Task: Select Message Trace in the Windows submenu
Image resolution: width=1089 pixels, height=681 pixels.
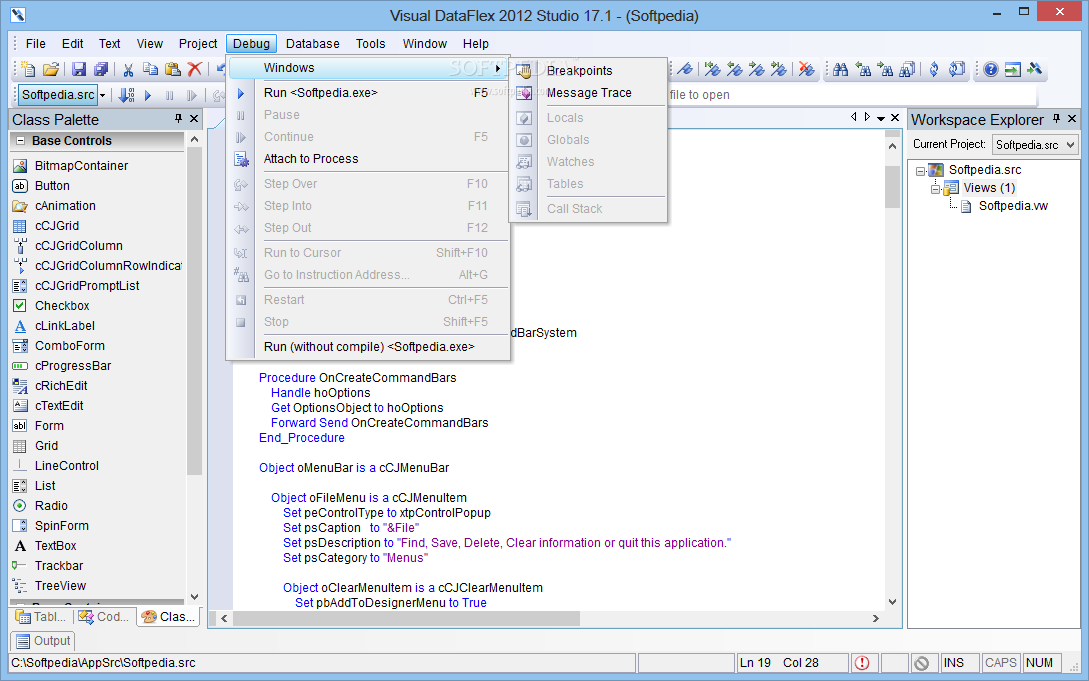Action: tap(588, 93)
